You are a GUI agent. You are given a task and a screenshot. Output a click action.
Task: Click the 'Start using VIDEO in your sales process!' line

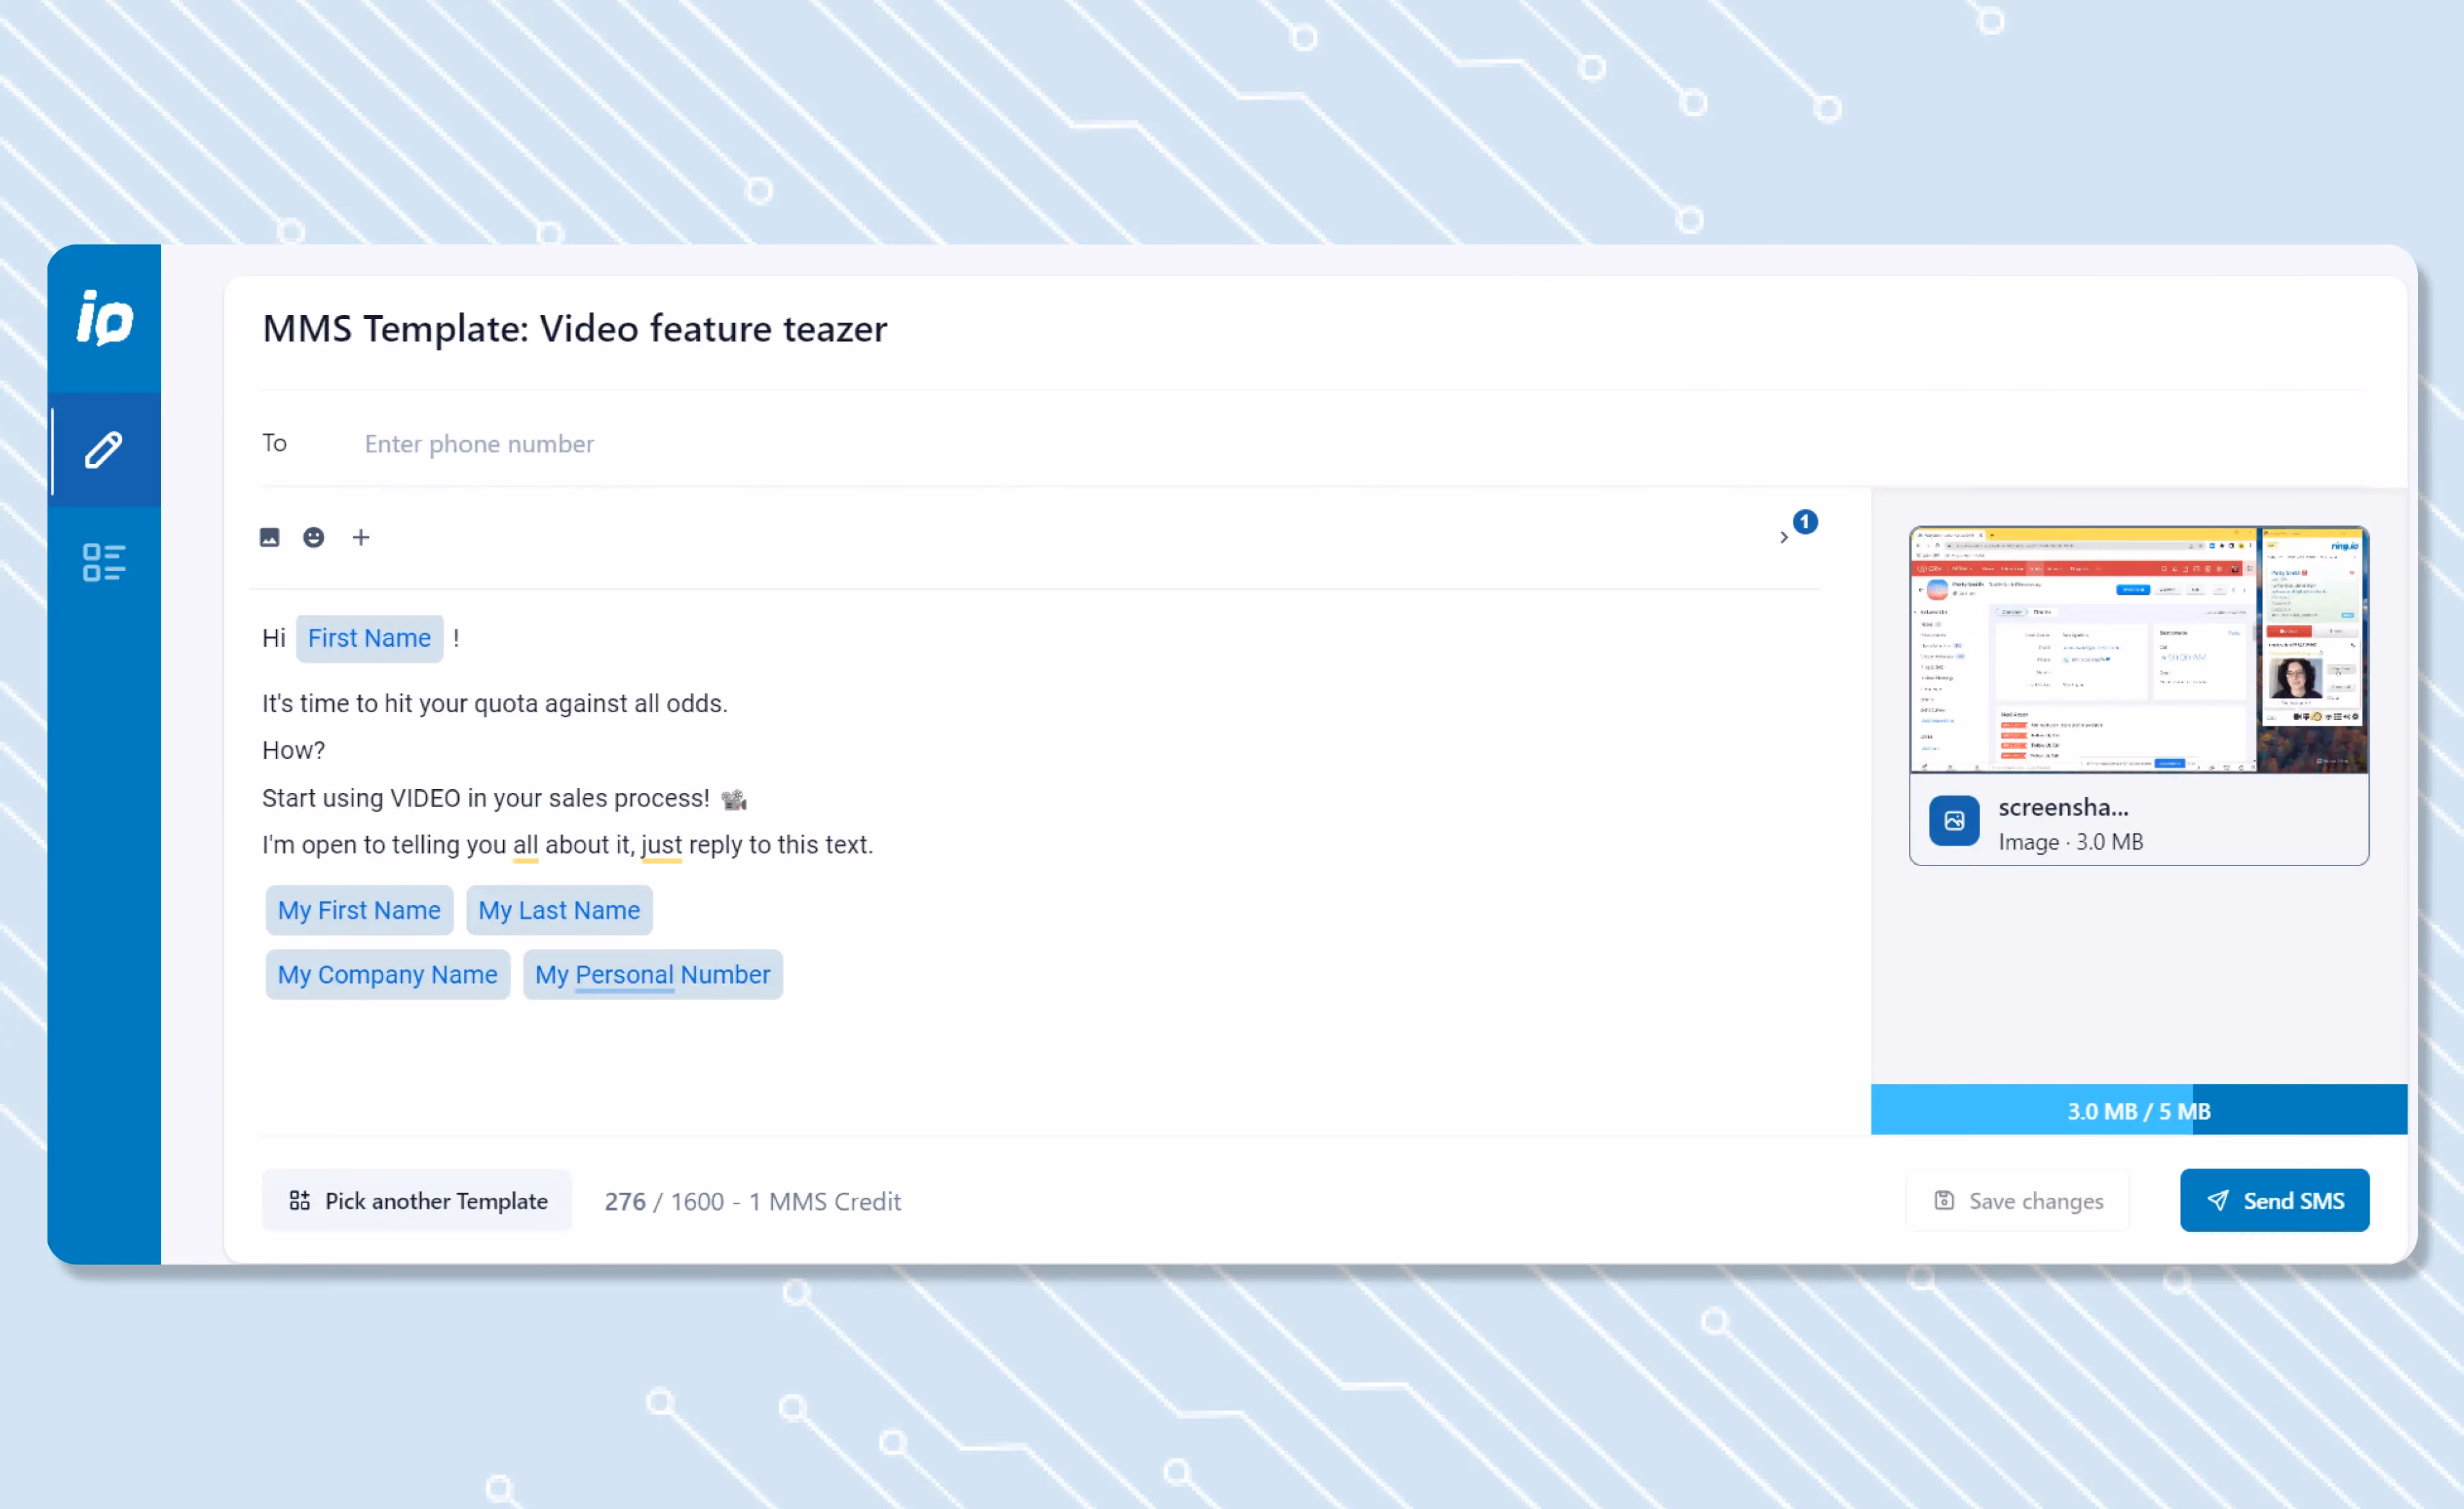[485, 798]
